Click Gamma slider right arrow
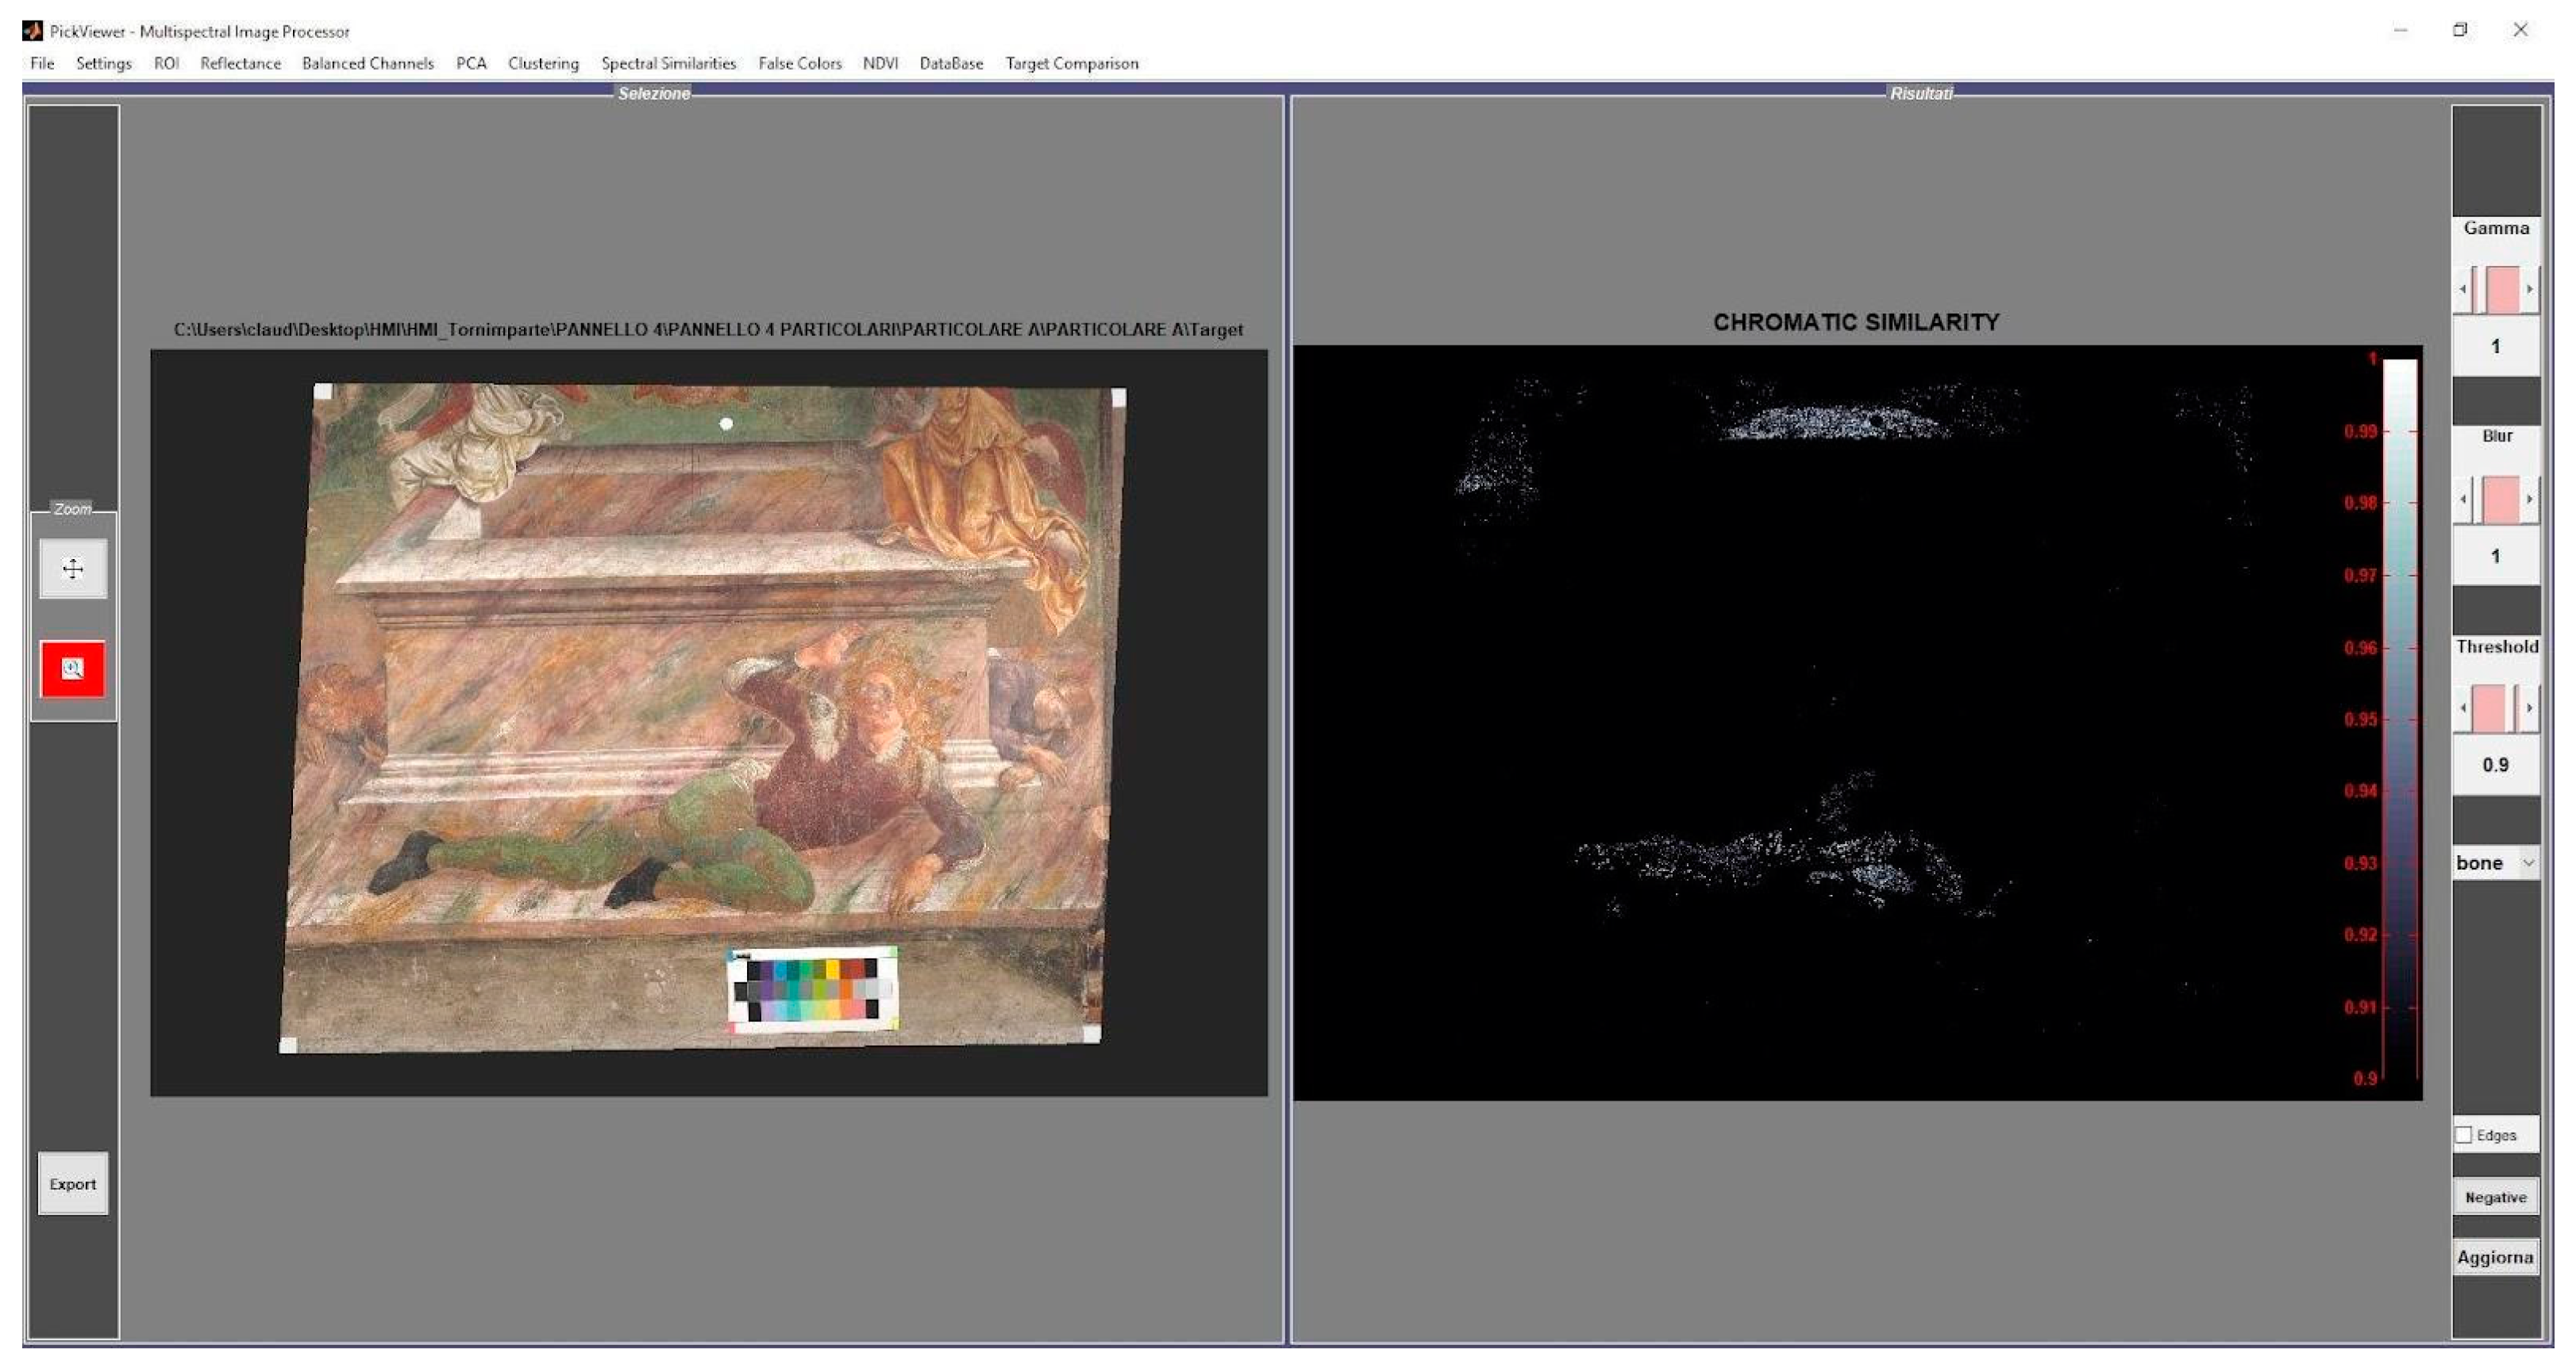Viewport: 2576px width, 1365px height. click(x=2529, y=290)
